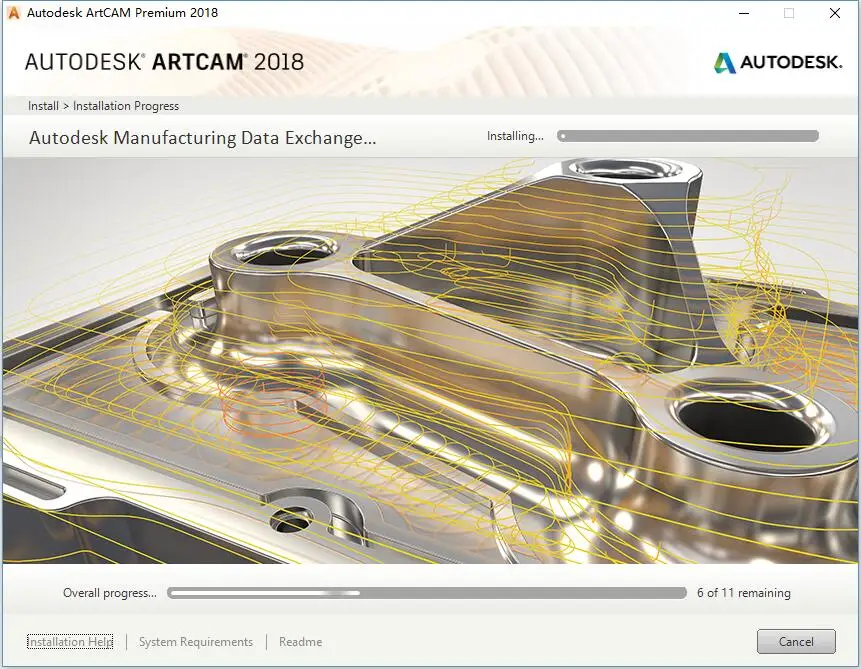Click the 'Overall progress...' label
Viewport: 861px width, 669px height.
tap(110, 593)
